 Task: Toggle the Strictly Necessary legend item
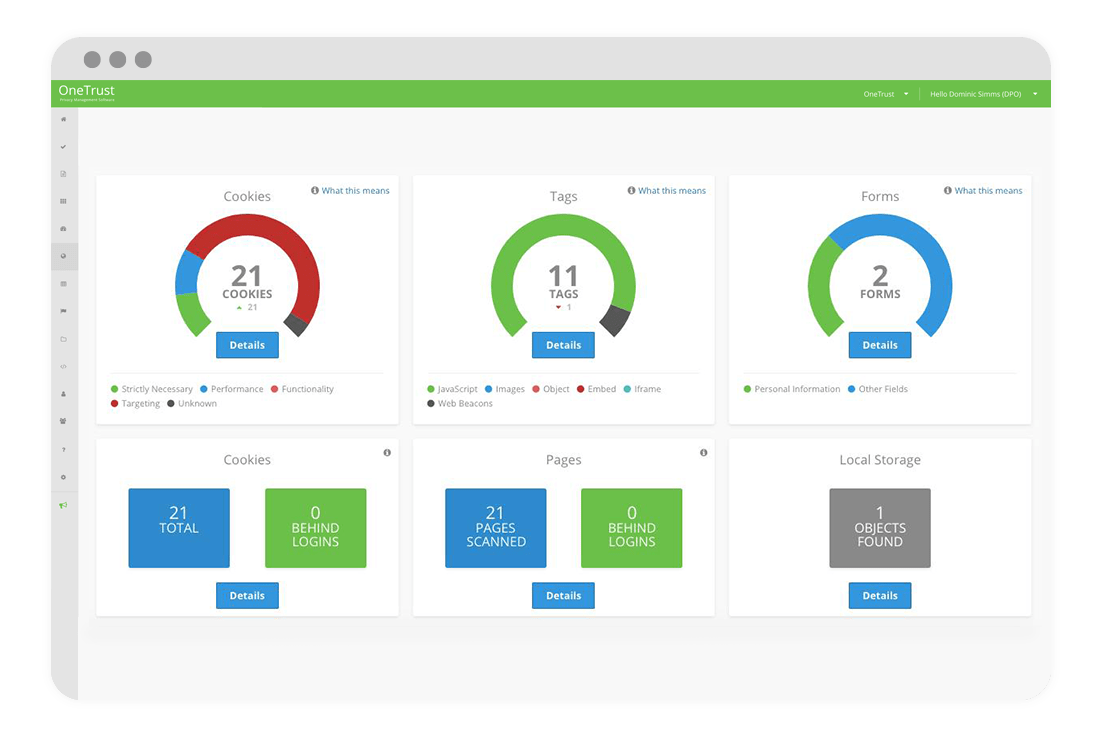coord(152,389)
